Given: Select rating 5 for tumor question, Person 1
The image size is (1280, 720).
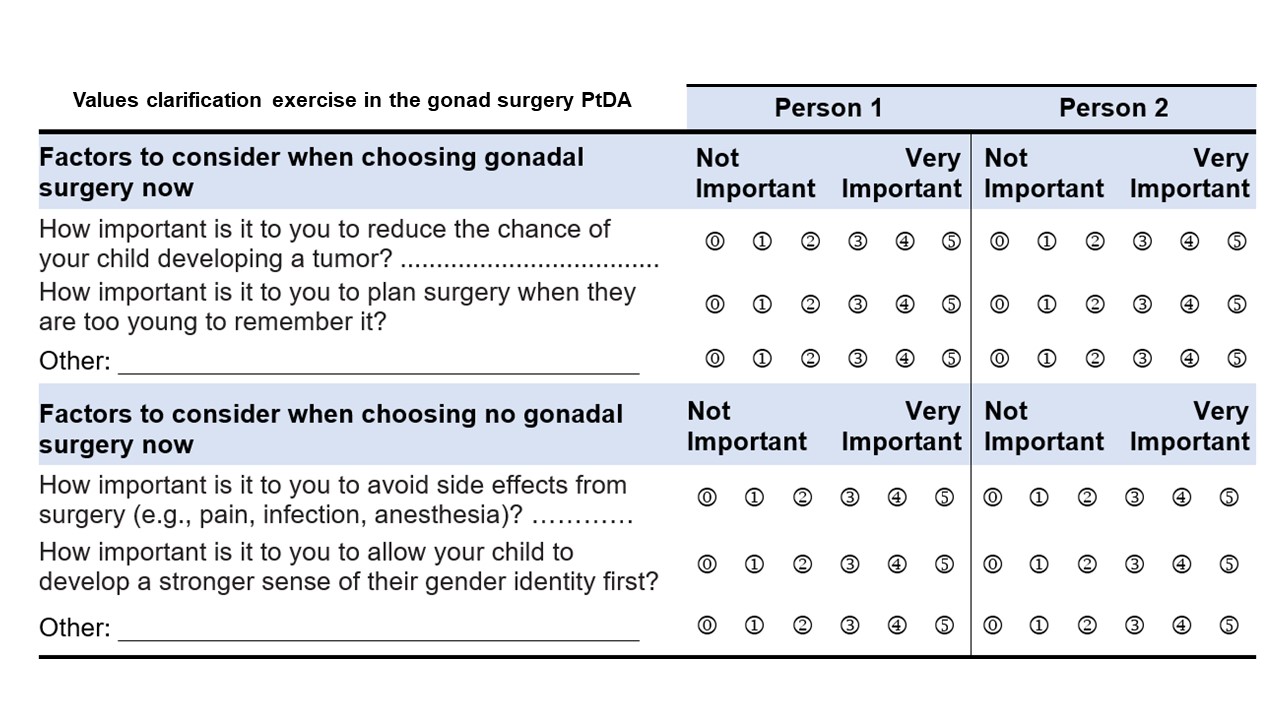Looking at the screenshot, I should [951, 242].
